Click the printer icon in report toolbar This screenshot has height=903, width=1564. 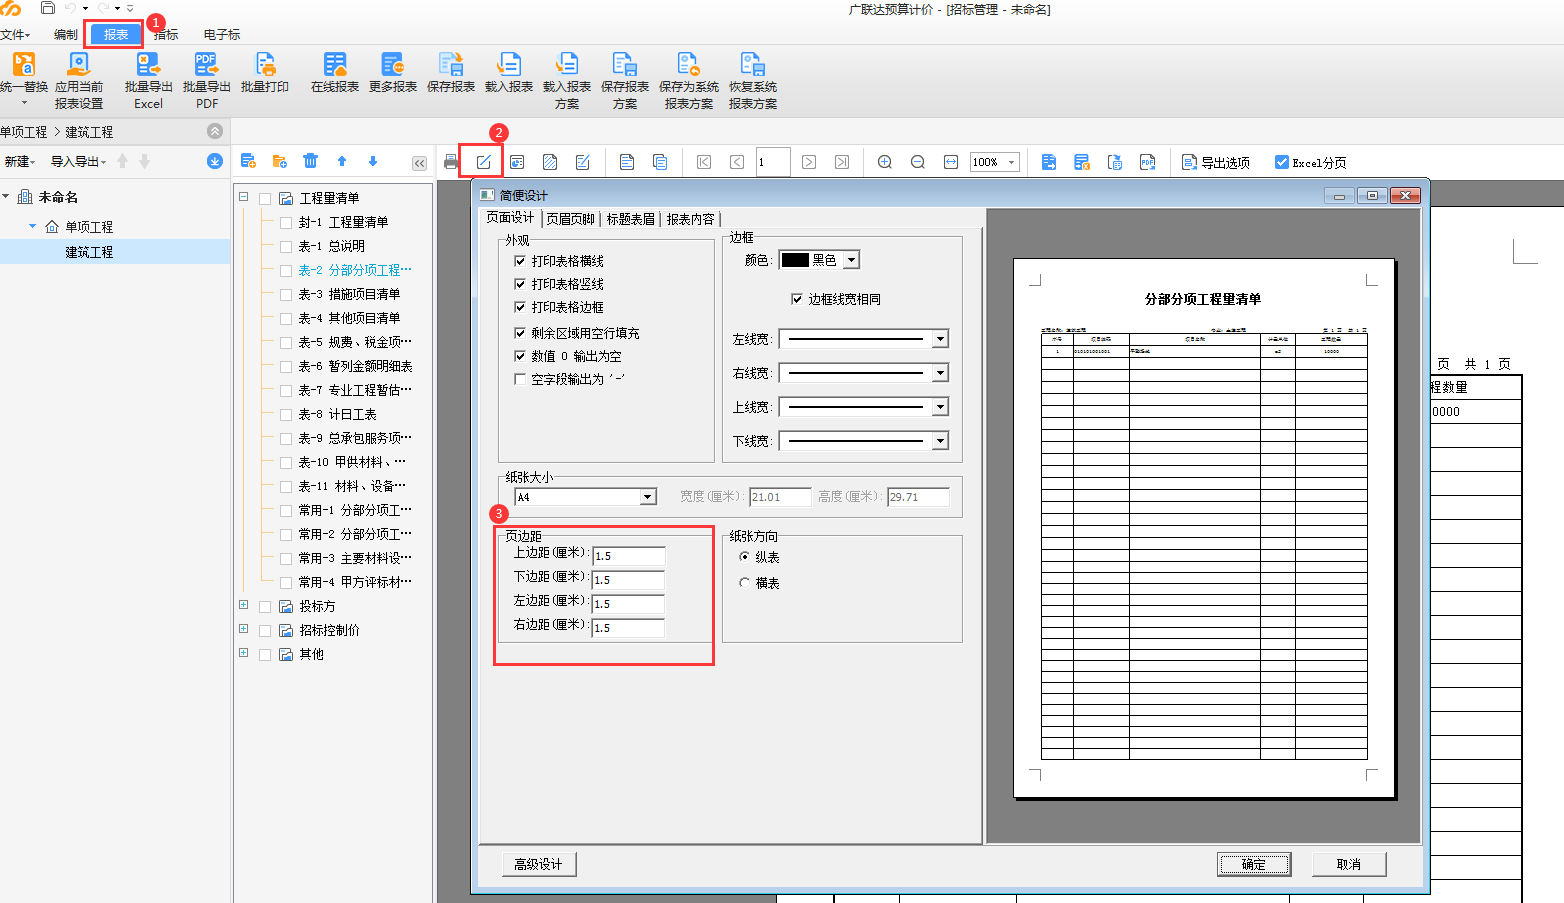(451, 162)
